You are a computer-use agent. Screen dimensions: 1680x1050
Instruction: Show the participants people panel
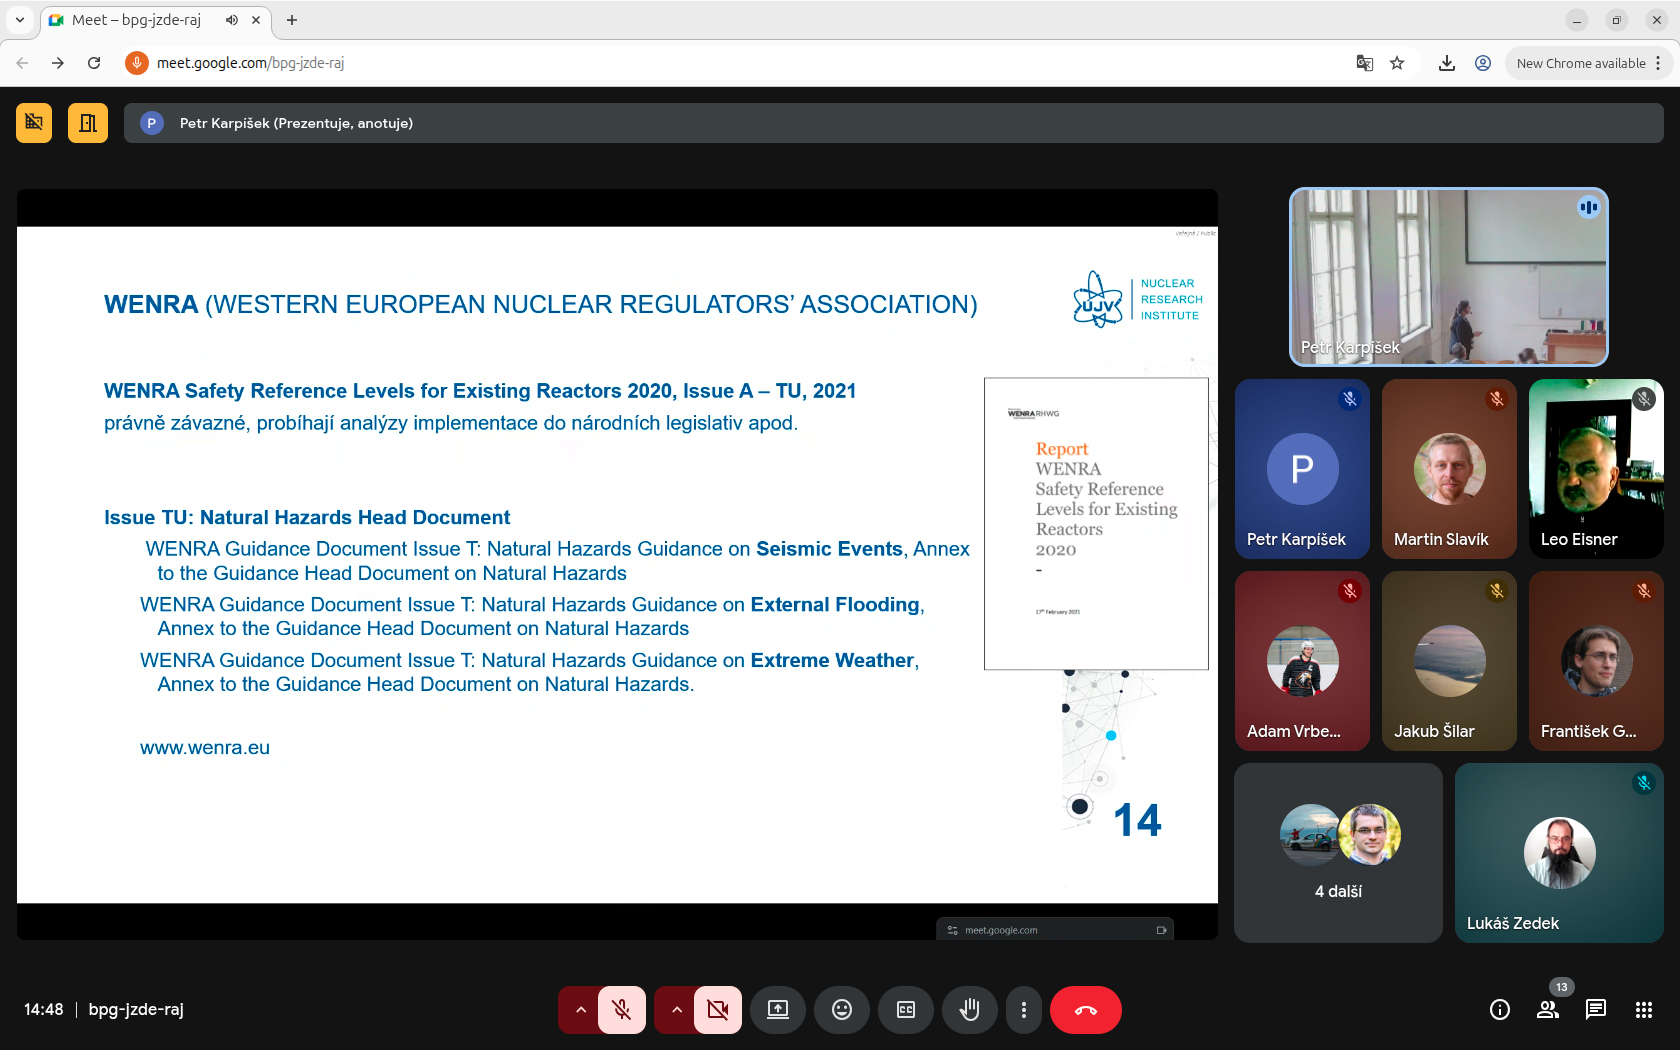tap(1548, 1010)
